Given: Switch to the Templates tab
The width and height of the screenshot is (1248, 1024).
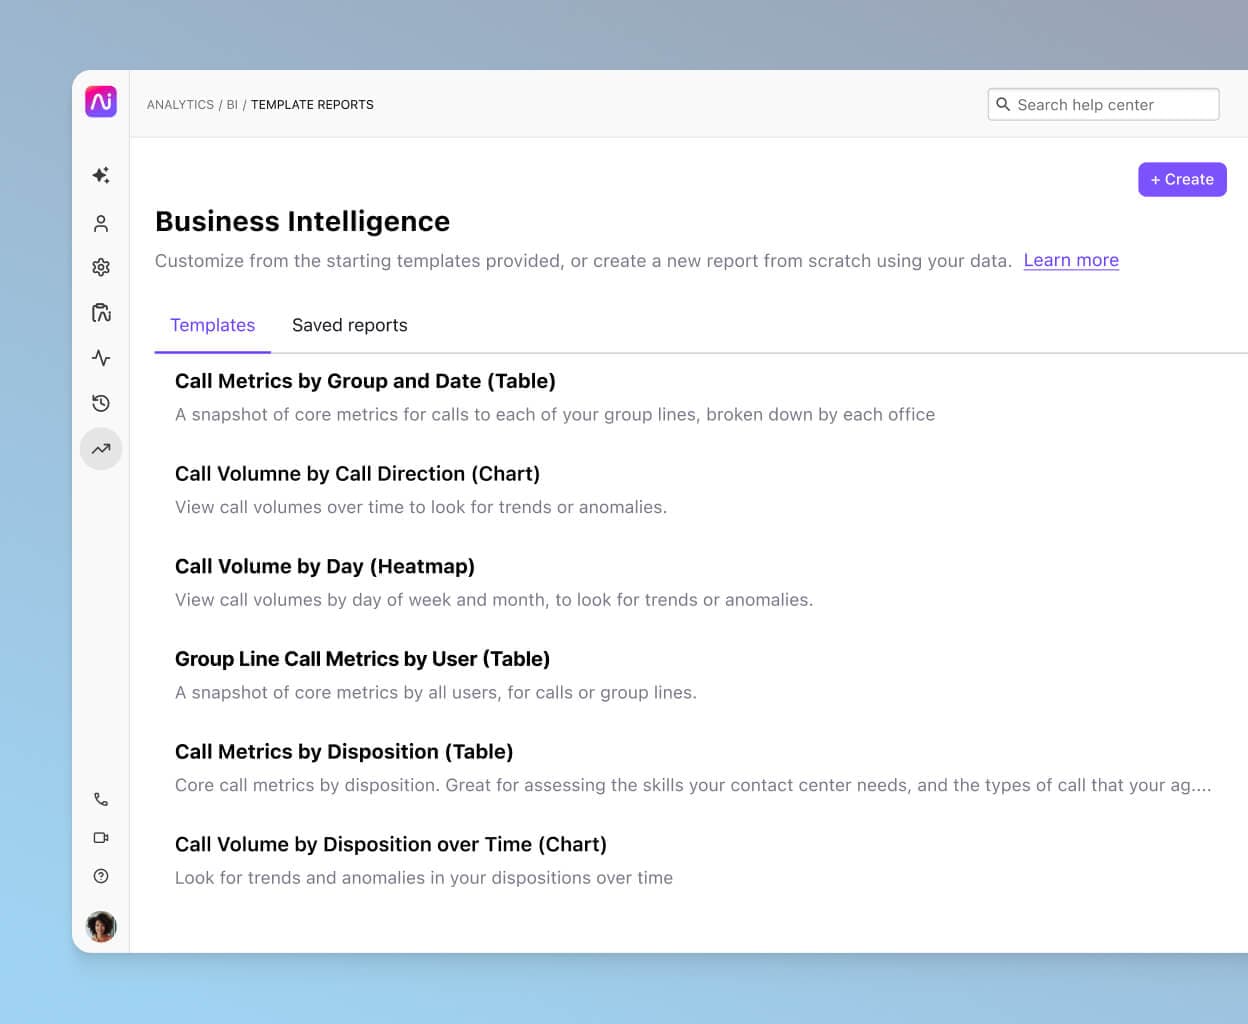Looking at the screenshot, I should click(x=212, y=325).
